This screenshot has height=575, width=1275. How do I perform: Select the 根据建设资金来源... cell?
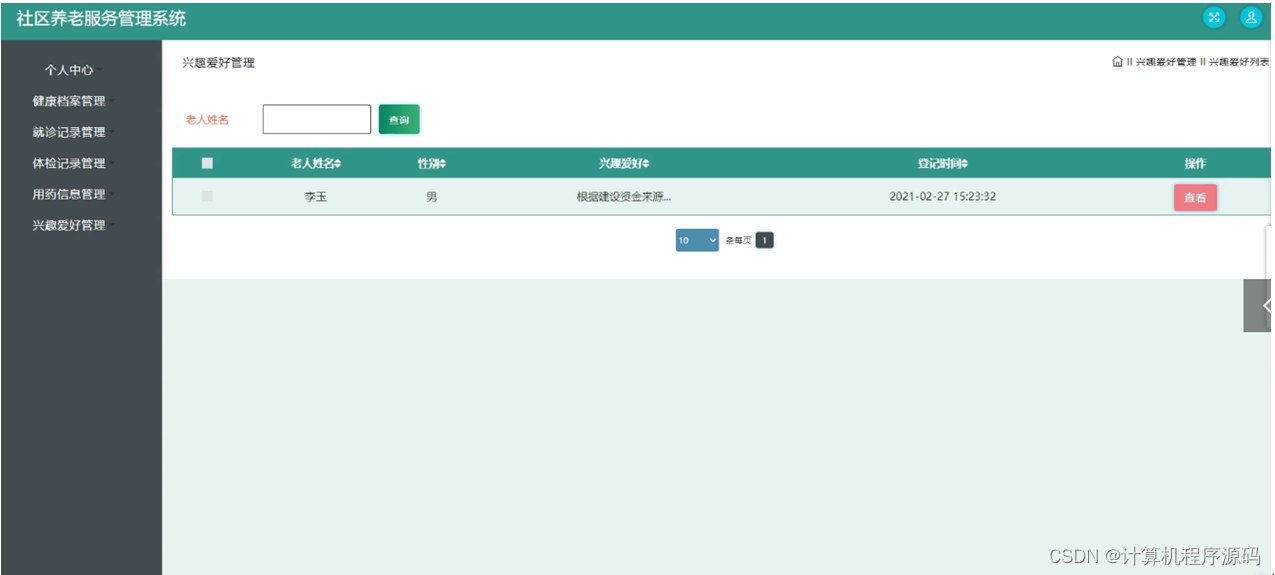click(x=624, y=197)
